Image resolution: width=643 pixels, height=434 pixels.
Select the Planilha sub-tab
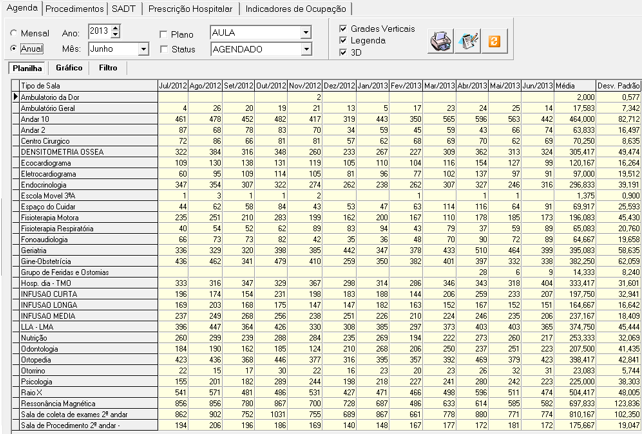pyautogui.click(x=27, y=68)
